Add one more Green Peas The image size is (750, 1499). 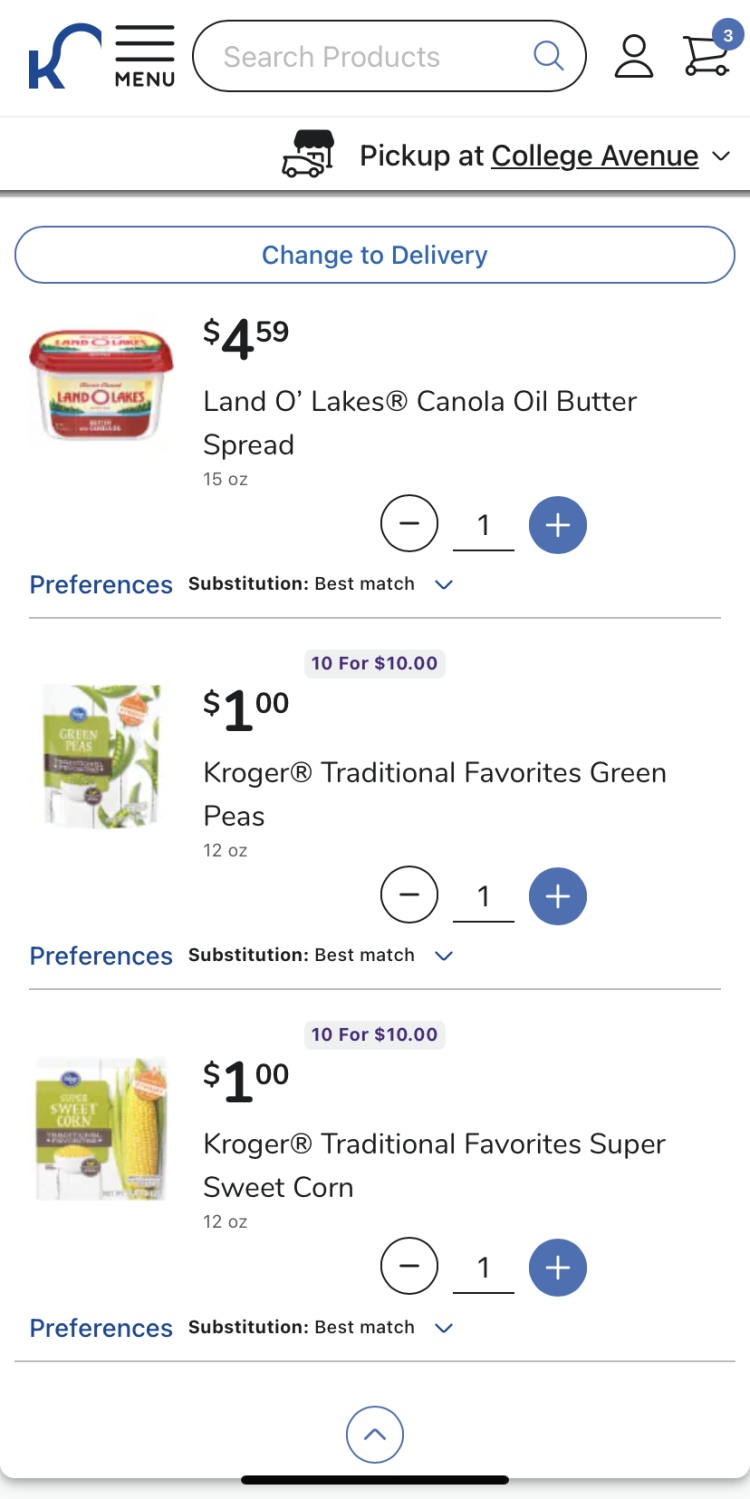557,896
